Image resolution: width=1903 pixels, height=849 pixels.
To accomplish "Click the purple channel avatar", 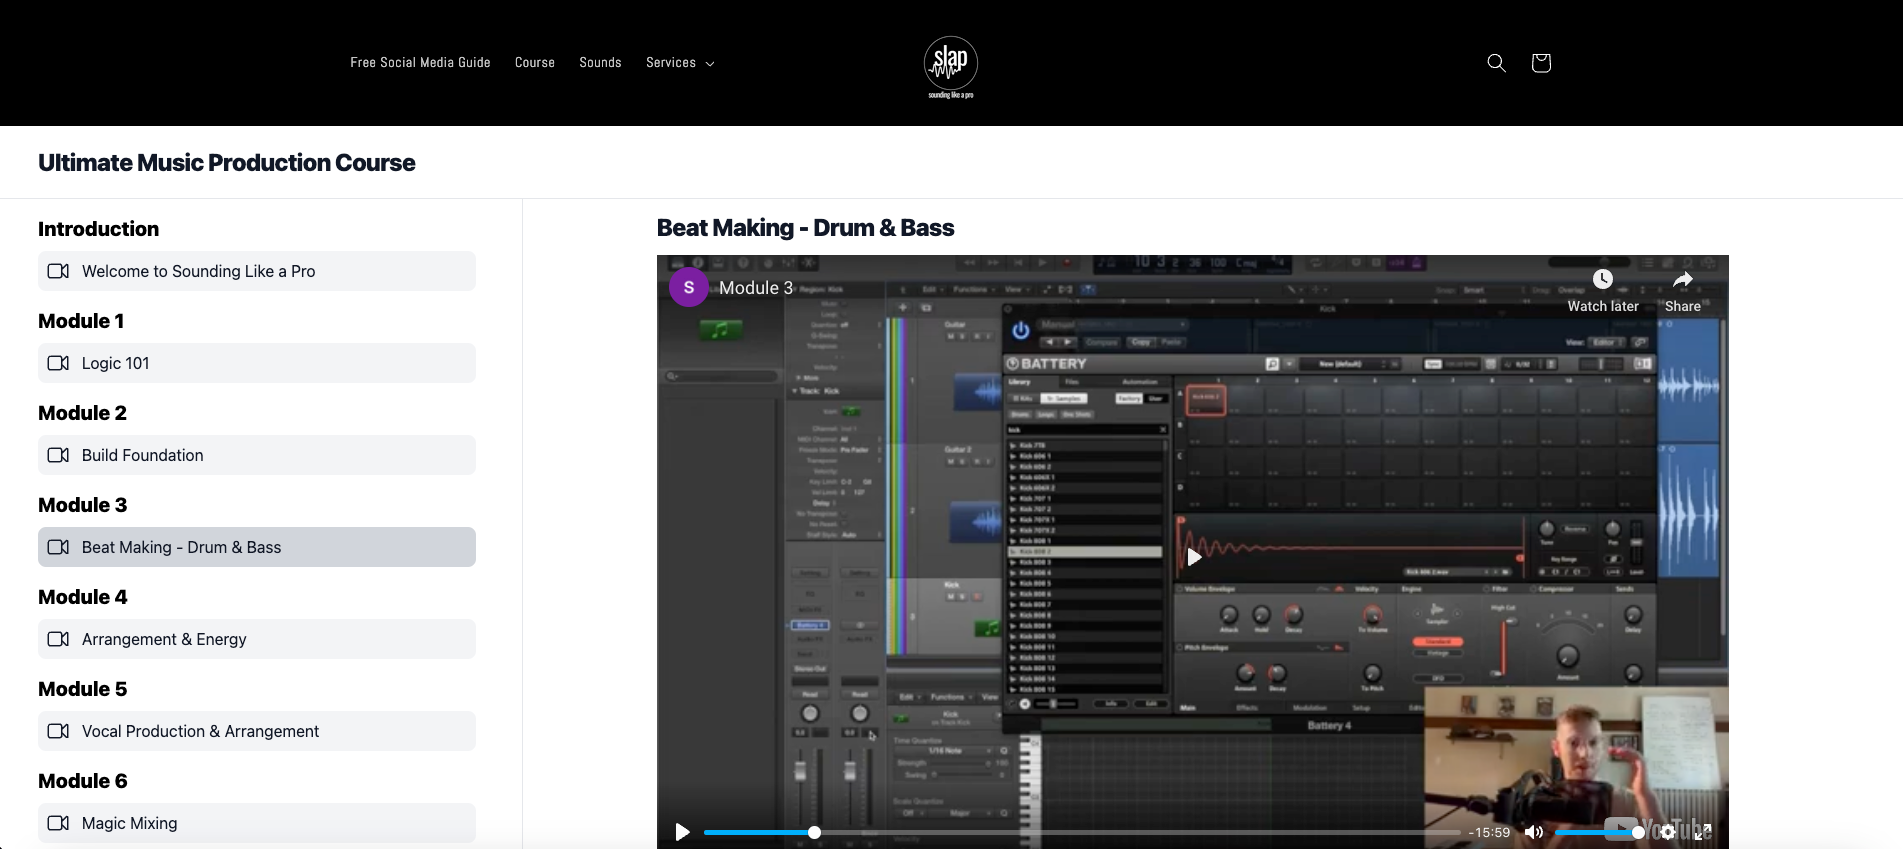I will coord(688,288).
